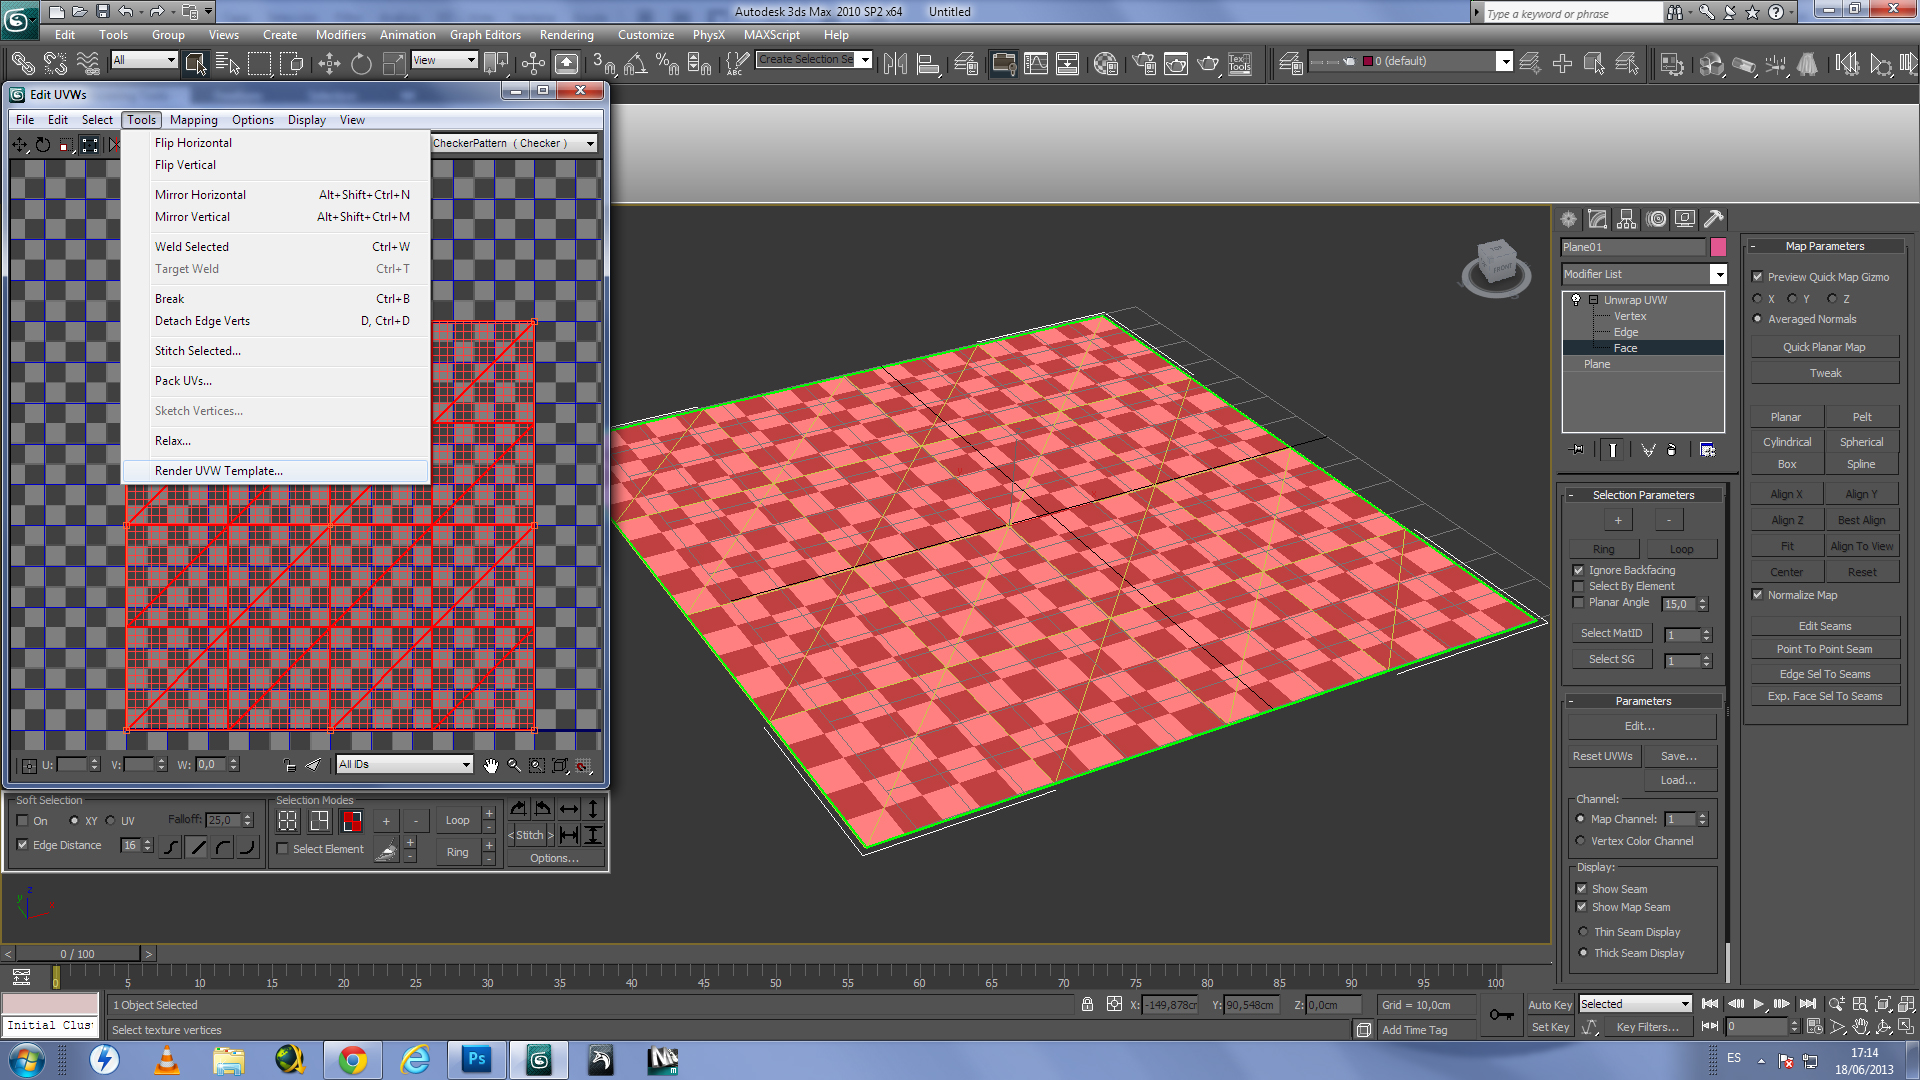Click the Render teapot icon in main toolbar
Image resolution: width=1920 pixels, height=1080 pixels.
[1208, 64]
